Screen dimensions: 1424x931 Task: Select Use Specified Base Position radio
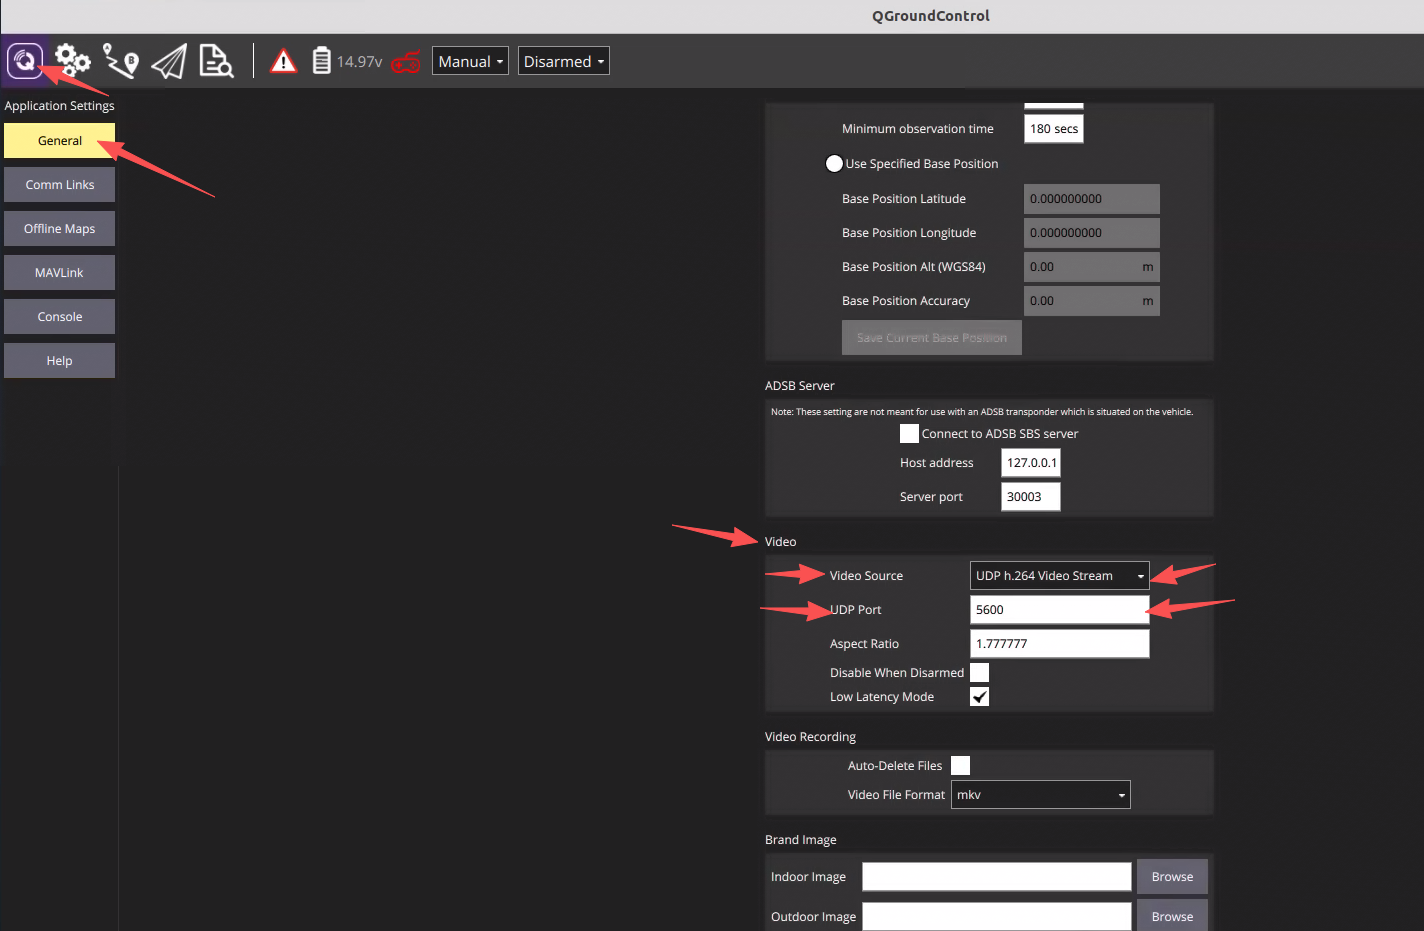tap(834, 164)
